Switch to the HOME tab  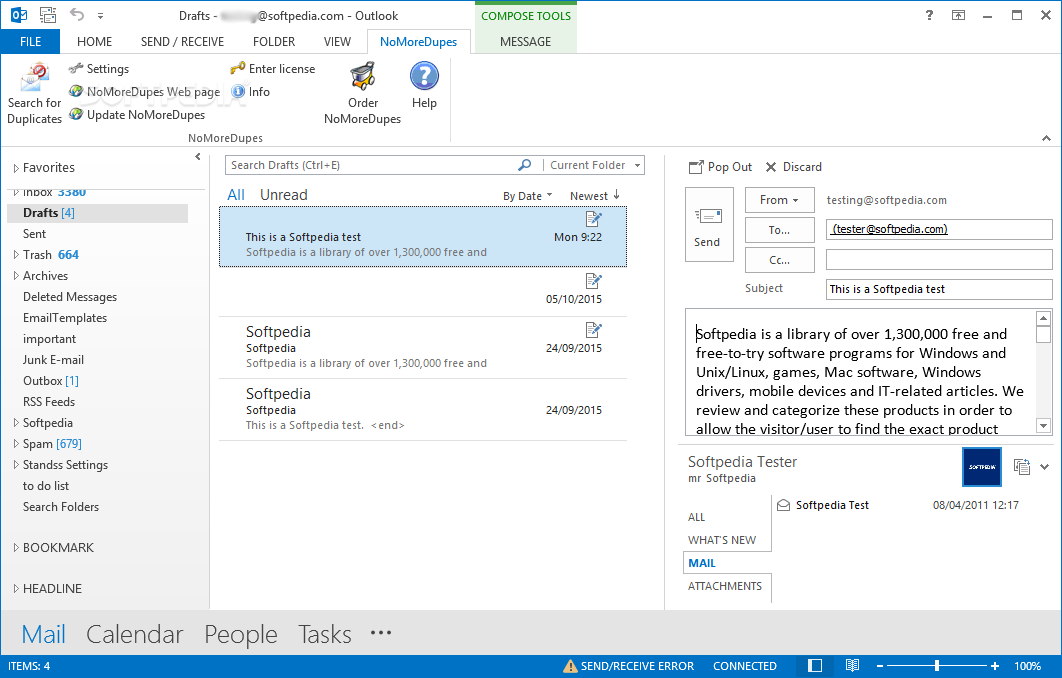pos(94,41)
